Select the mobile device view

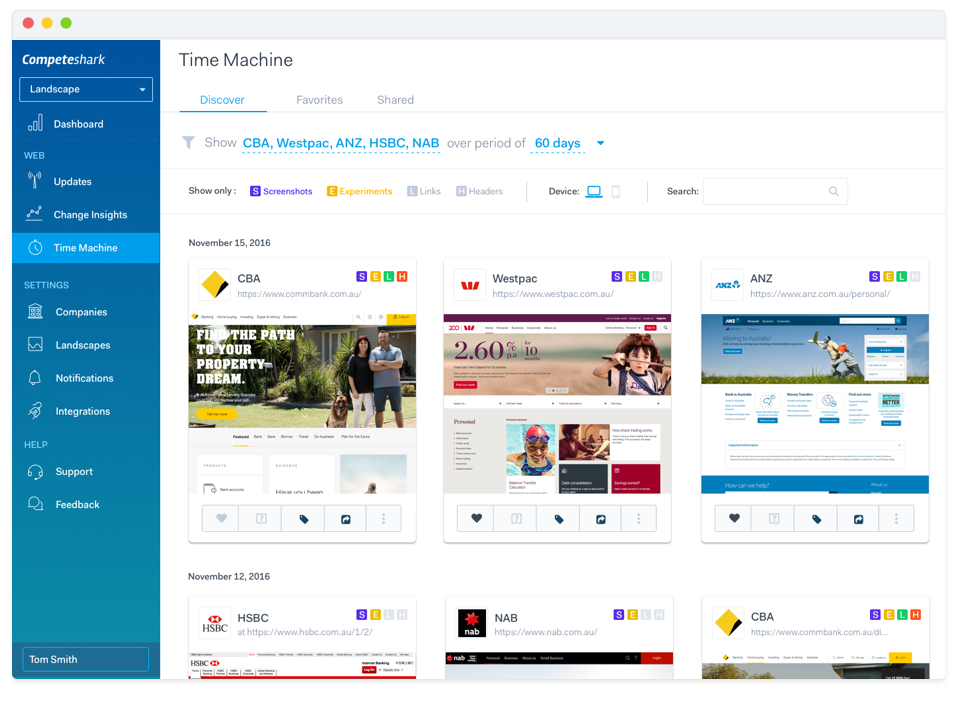tap(616, 192)
